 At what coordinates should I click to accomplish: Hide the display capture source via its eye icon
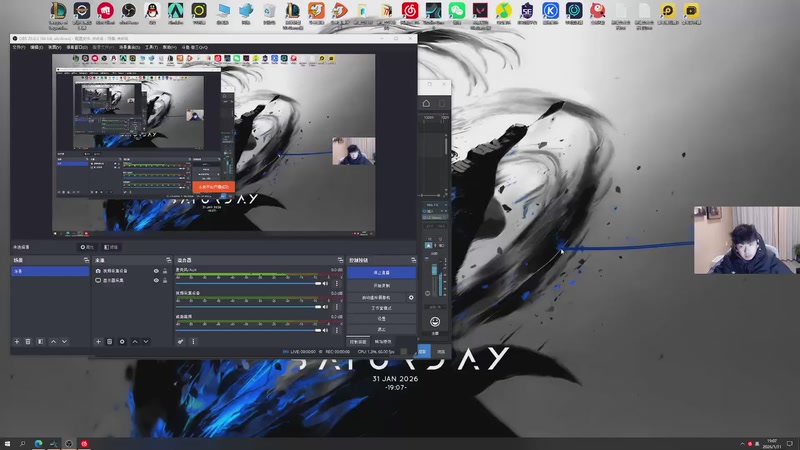point(156,280)
